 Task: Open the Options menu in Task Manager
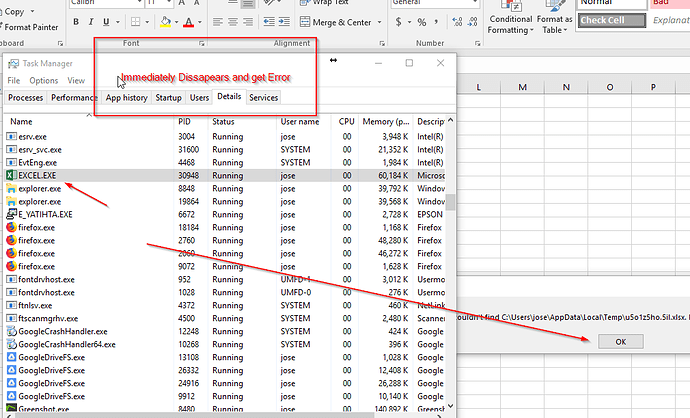pos(44,81)
